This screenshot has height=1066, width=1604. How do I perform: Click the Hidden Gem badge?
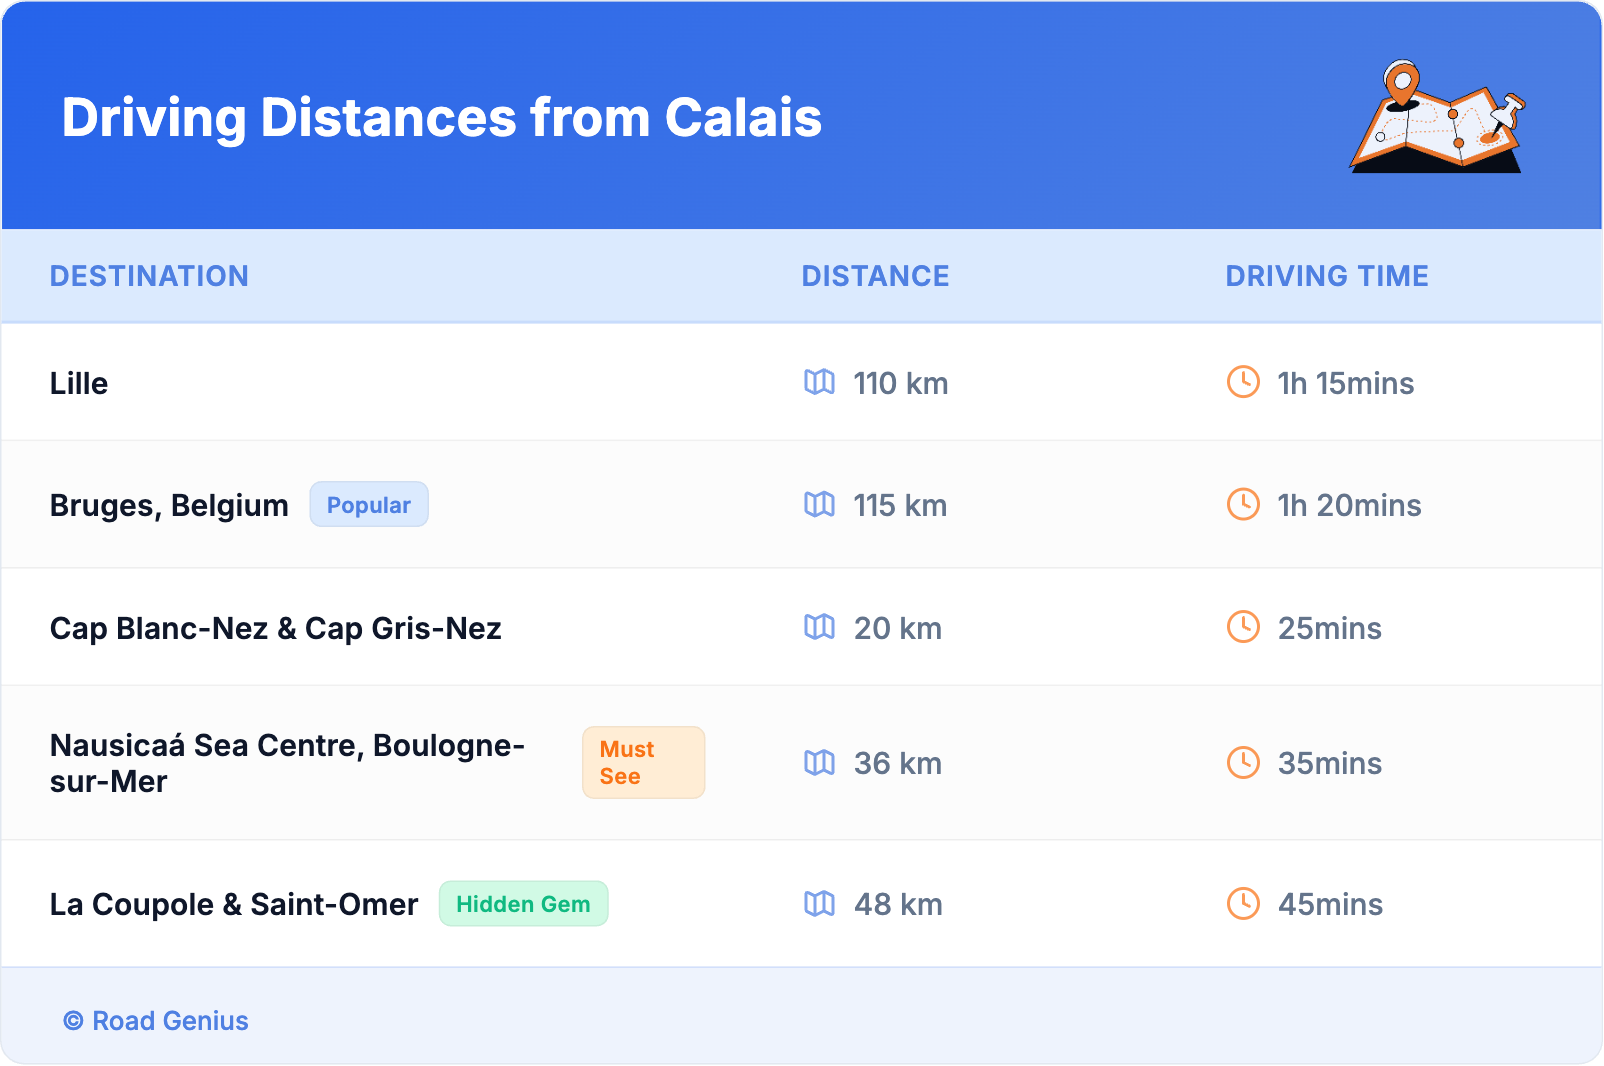tap(523, 904)
